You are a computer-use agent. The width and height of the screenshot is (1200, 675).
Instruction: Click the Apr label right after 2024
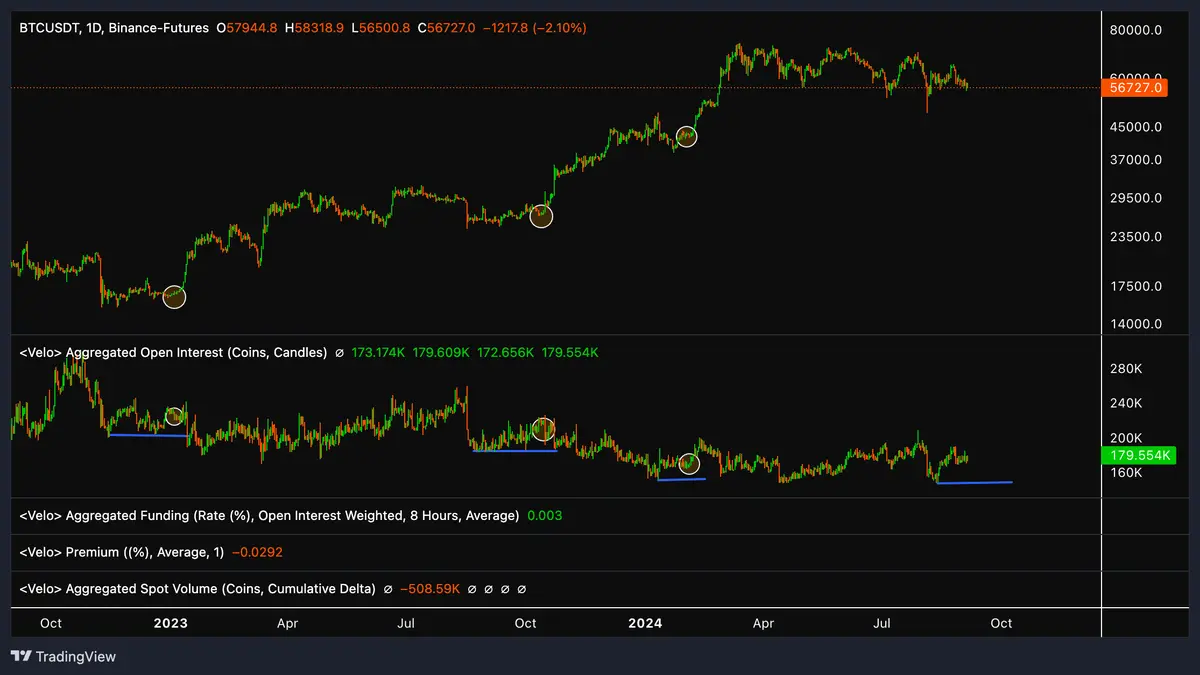(763, 623)
